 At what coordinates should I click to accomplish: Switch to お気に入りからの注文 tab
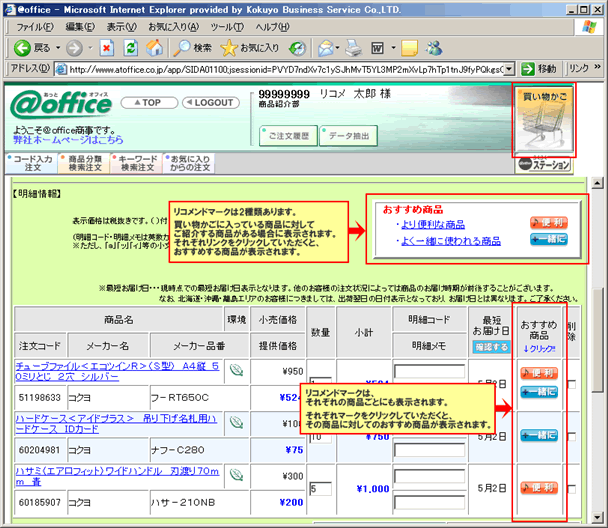coord(188,163)
